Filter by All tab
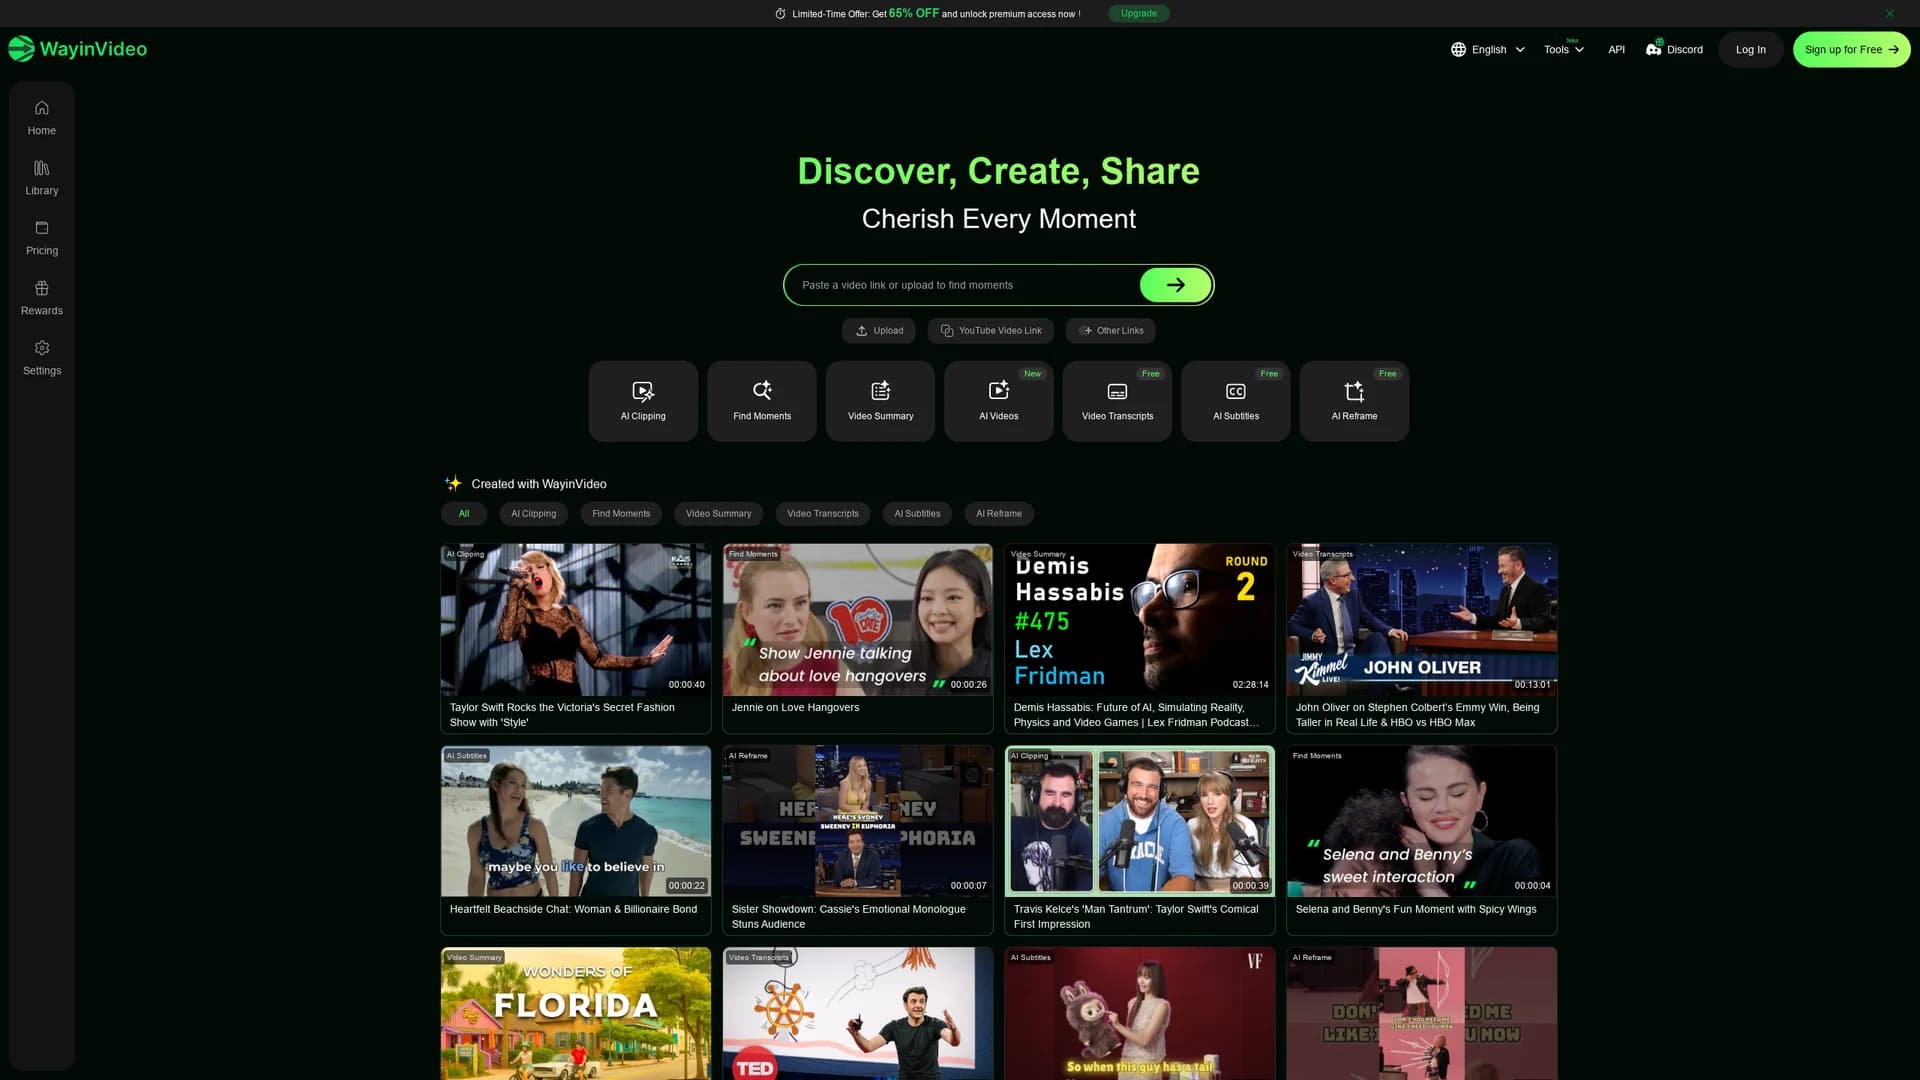The image size is (1920, 1080). point(464,513)
